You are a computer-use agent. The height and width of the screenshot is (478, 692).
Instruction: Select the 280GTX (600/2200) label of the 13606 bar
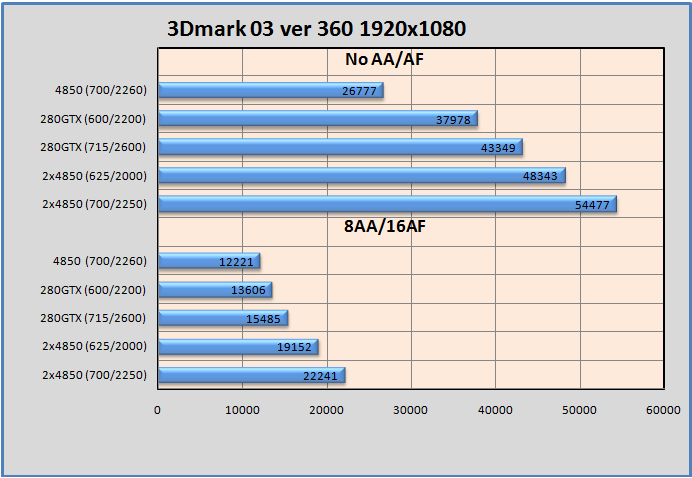(93, 290)
